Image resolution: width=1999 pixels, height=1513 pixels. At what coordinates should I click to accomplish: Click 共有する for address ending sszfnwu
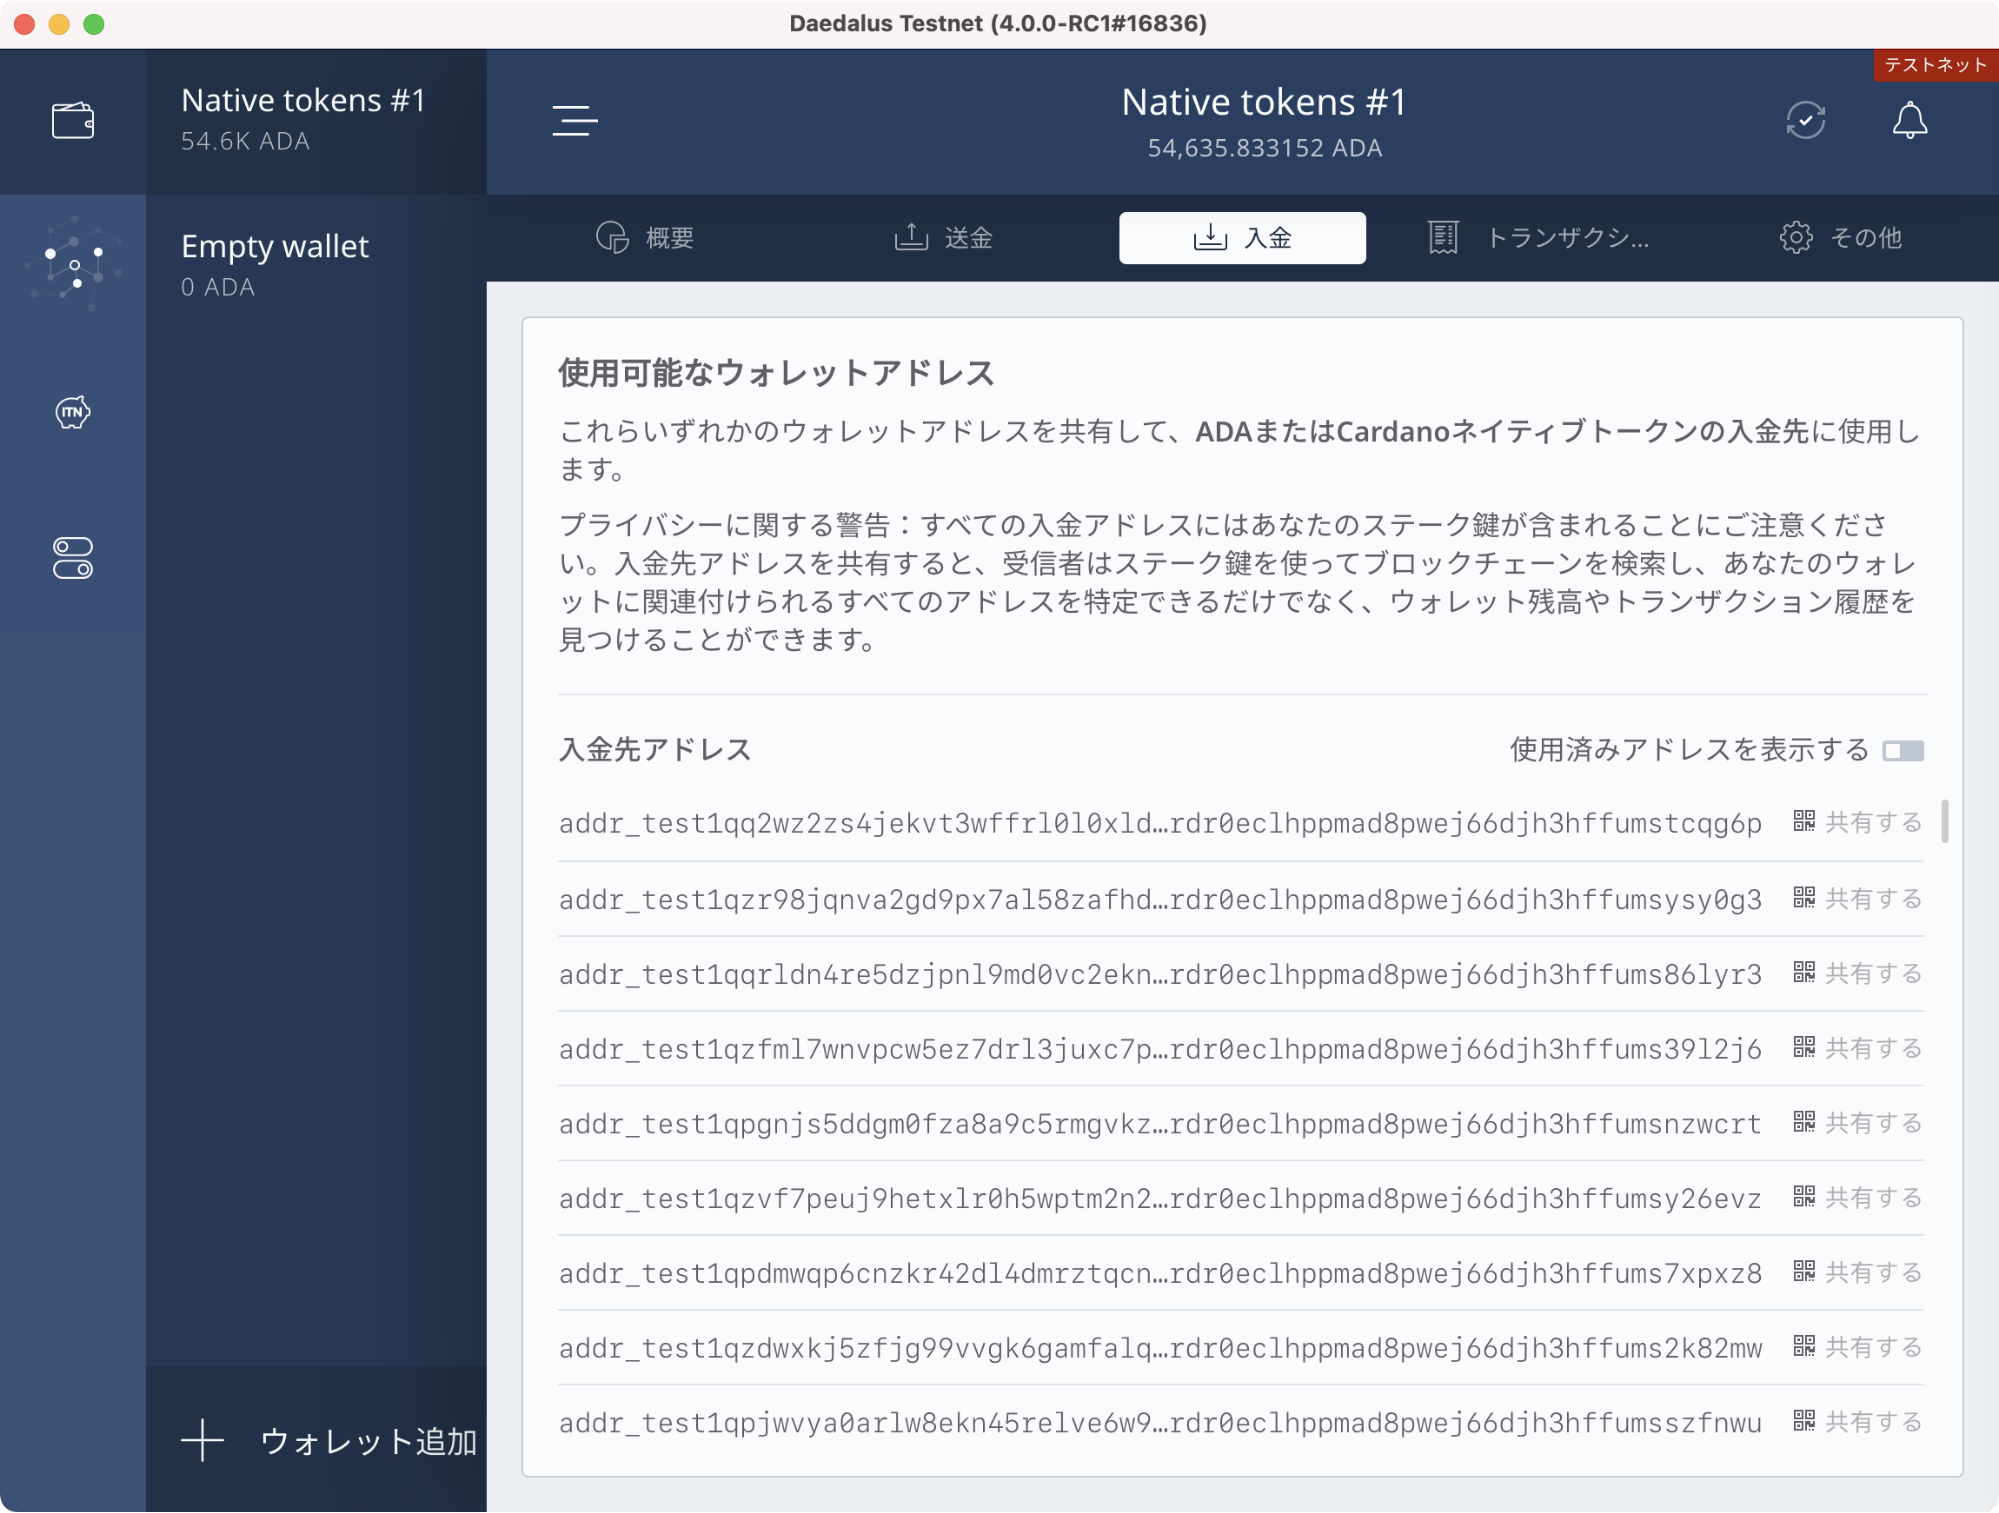1873,1423
